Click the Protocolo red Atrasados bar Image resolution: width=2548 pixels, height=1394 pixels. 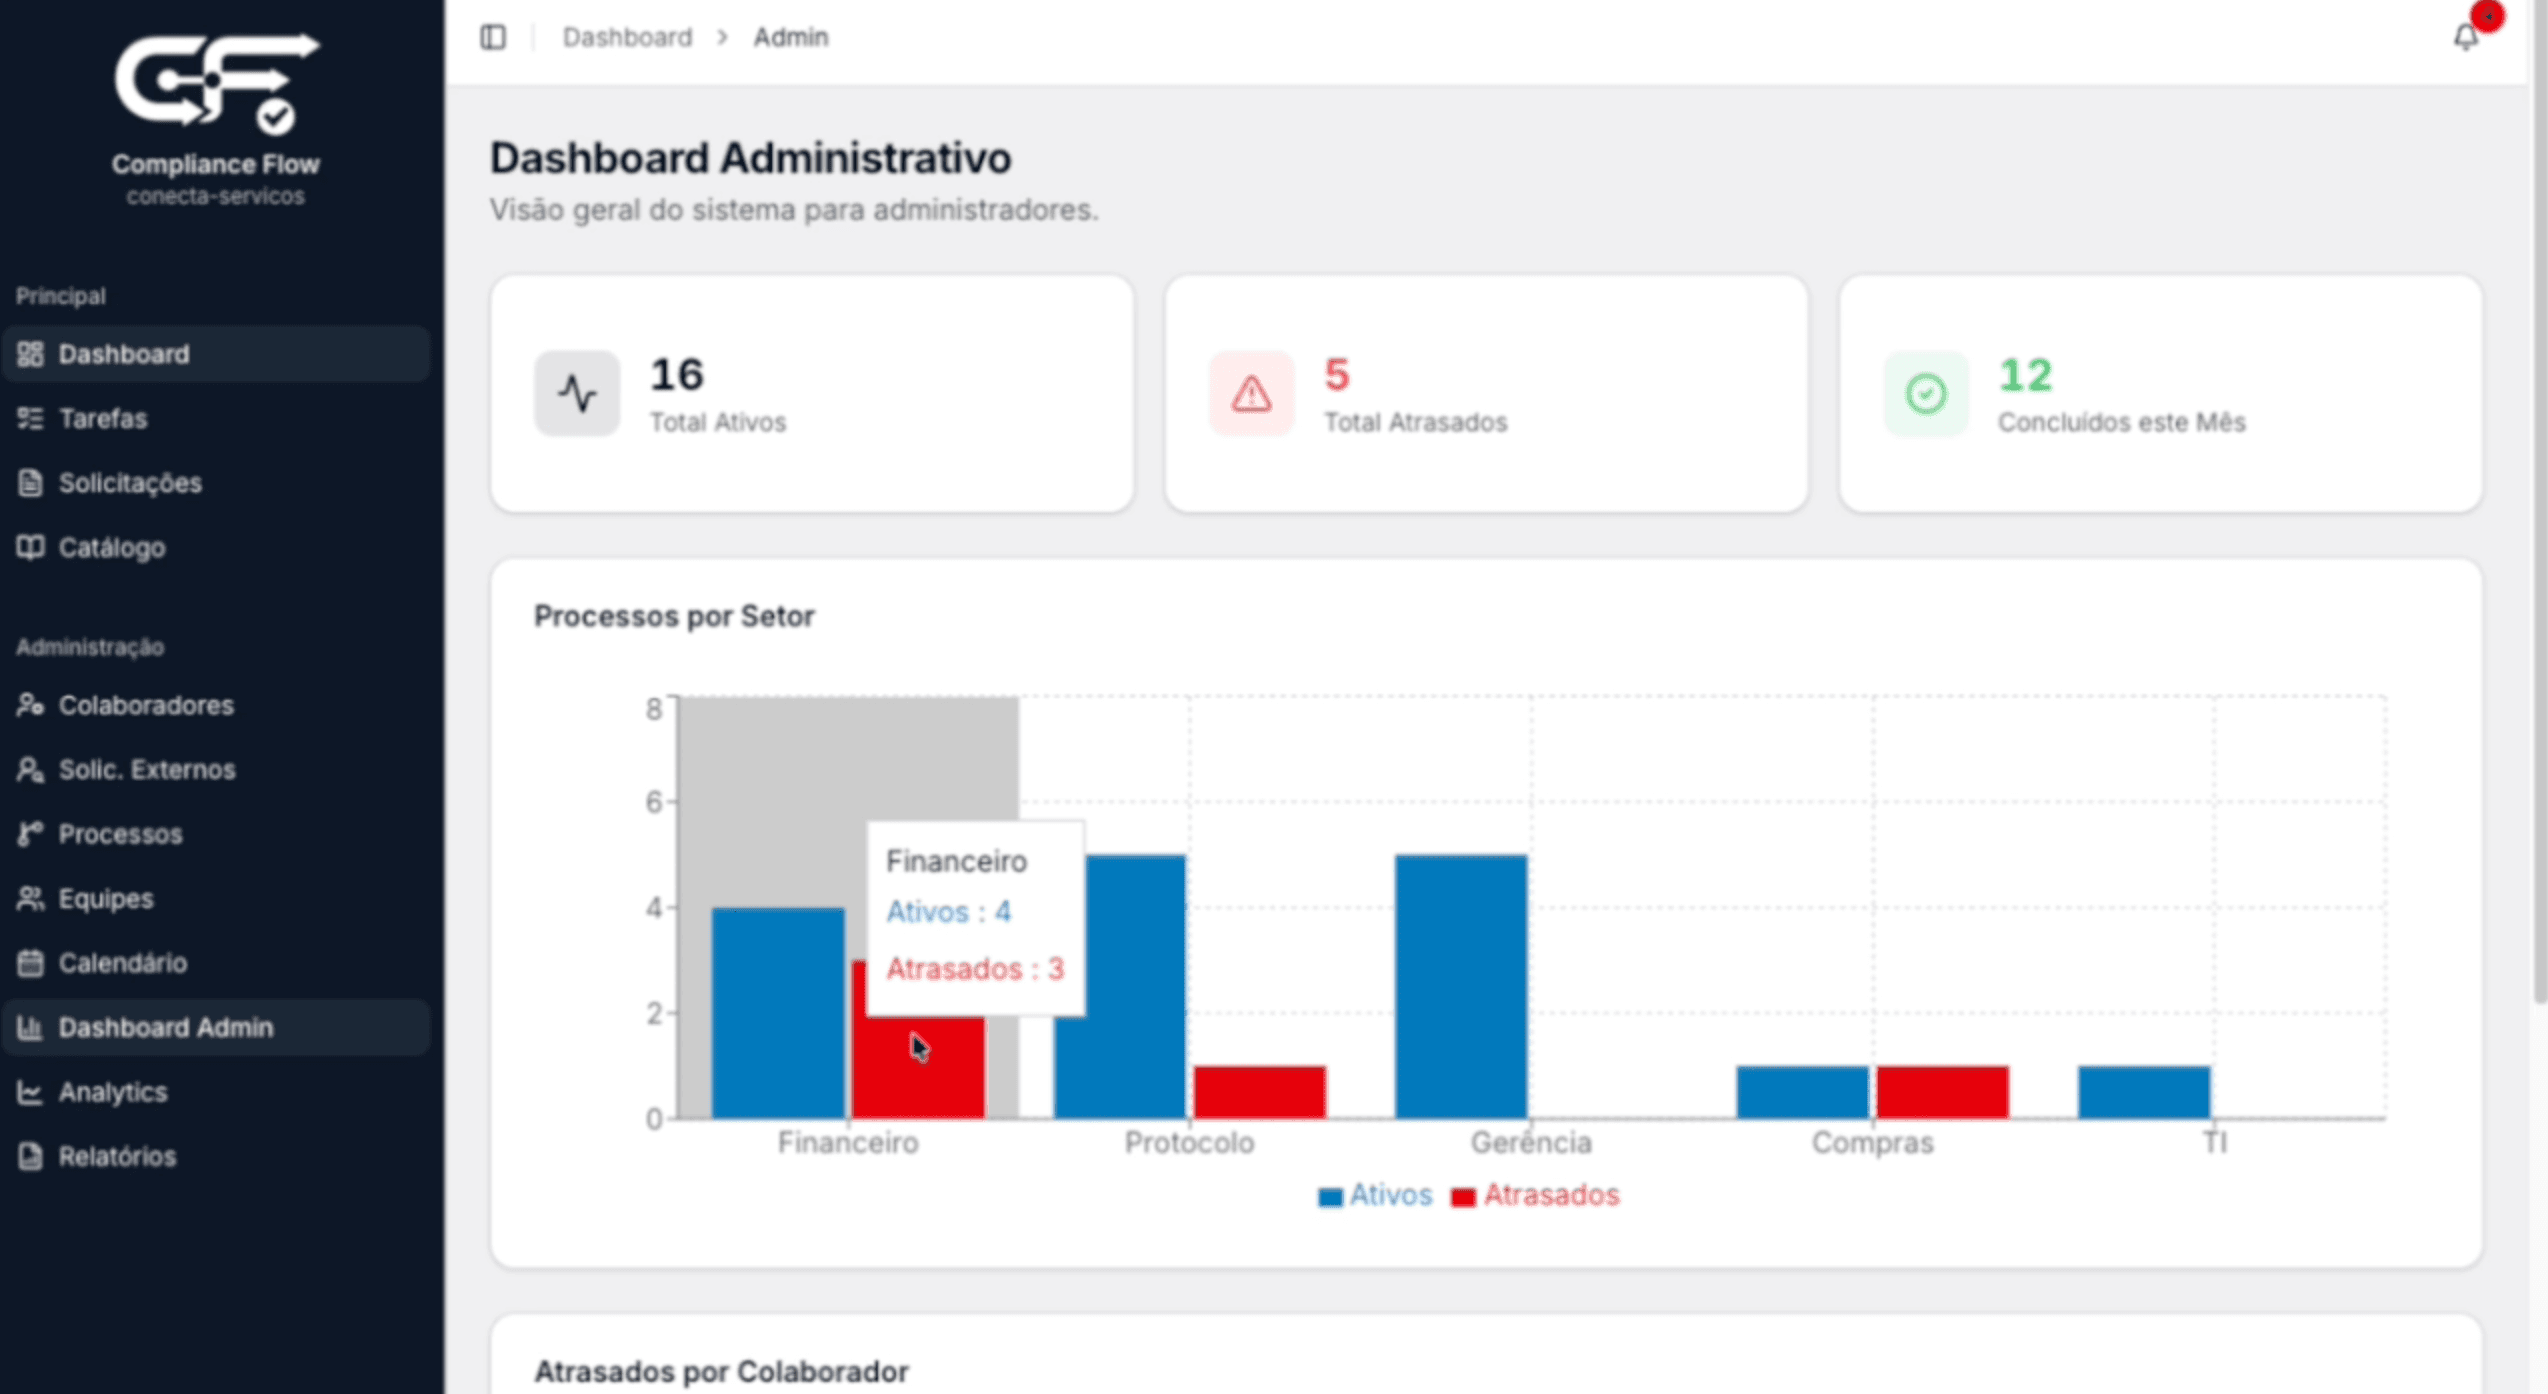tap(1260, 1092)
